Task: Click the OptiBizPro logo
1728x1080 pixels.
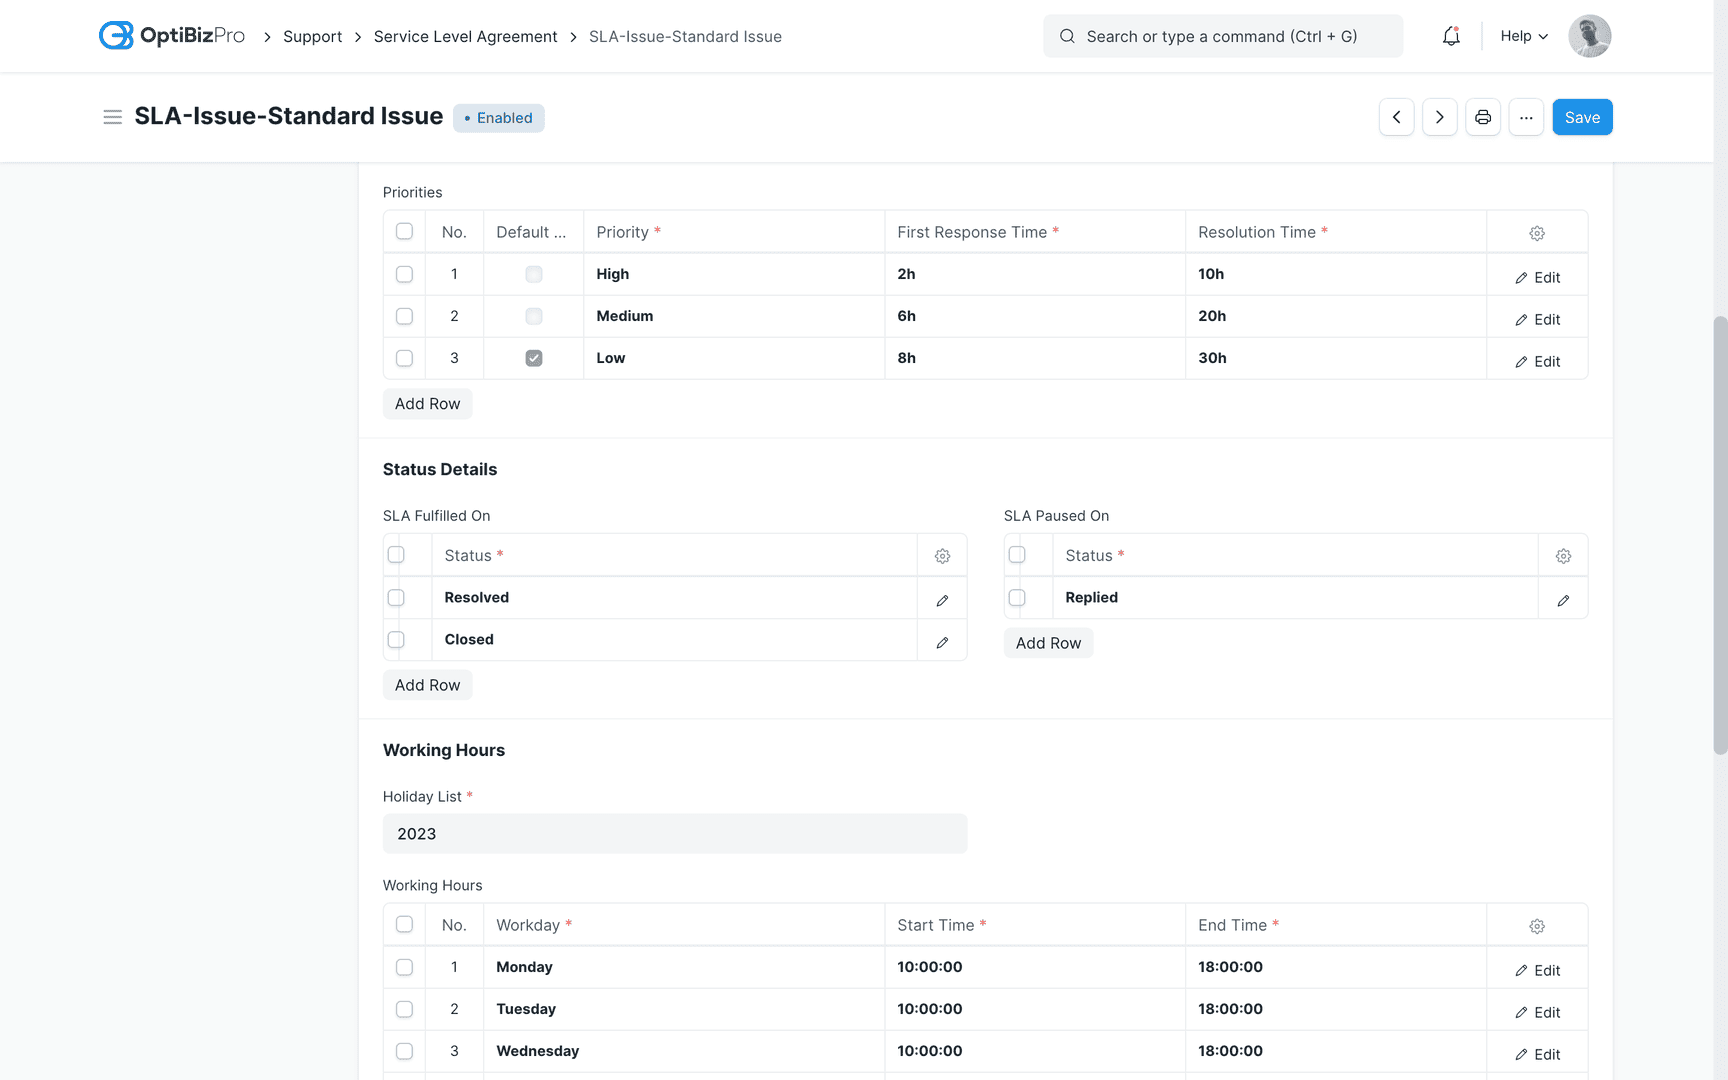Action: 172,36
